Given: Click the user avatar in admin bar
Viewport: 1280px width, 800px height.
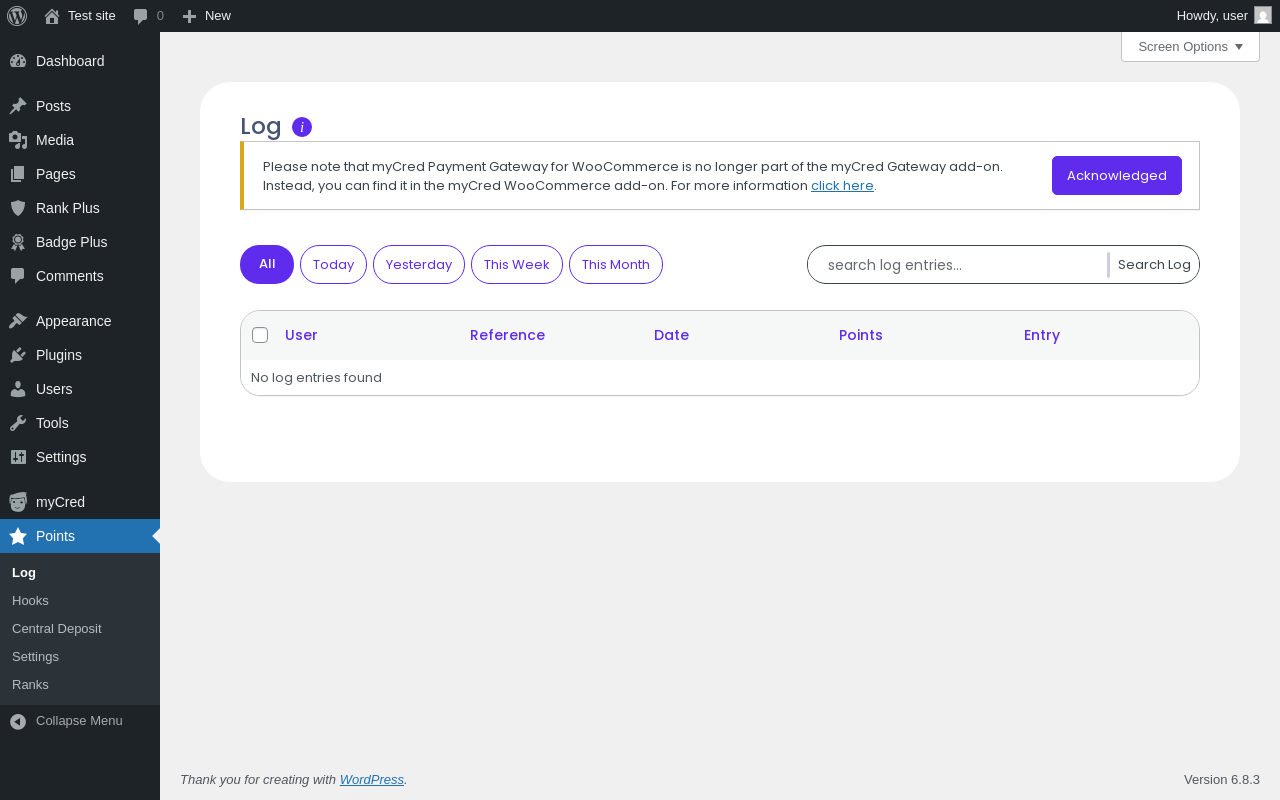Looking at the screenshot, I should tap(1263, 15).
